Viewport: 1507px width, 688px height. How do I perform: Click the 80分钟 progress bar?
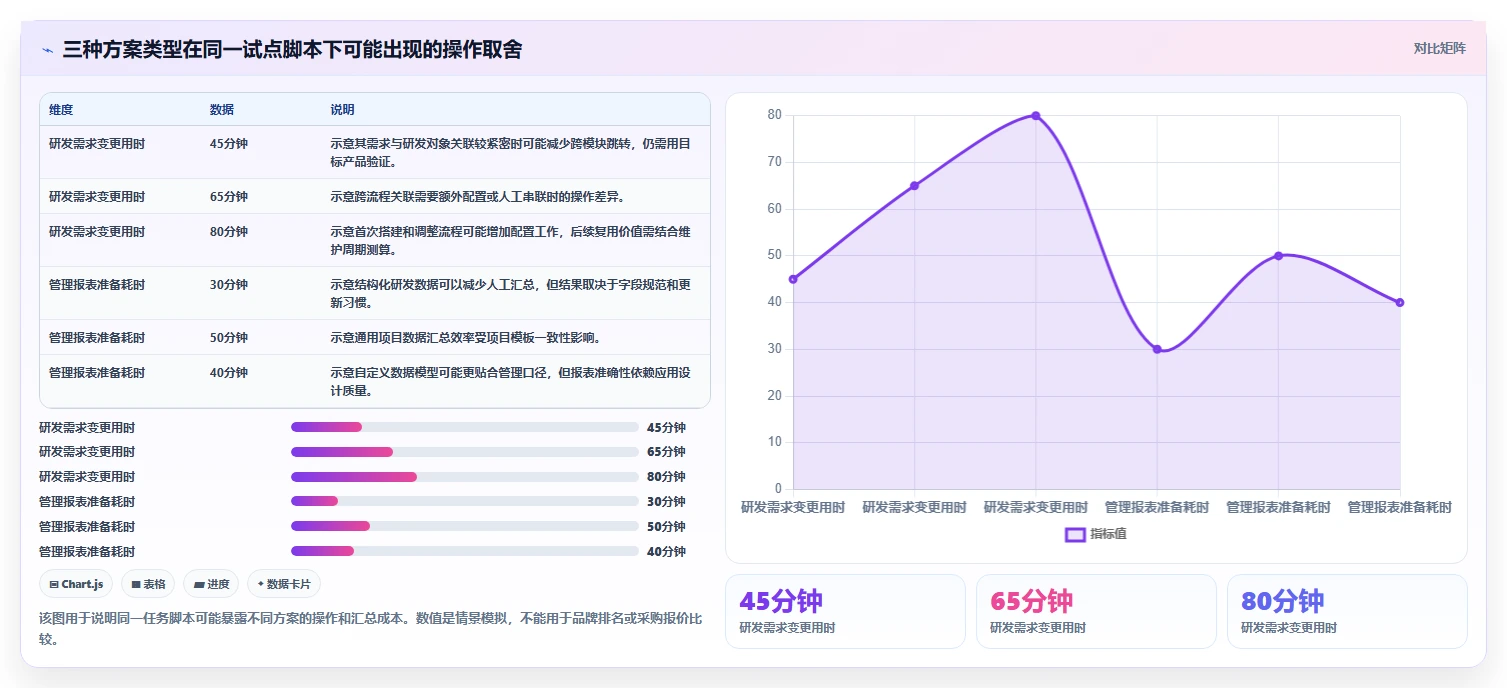[464, 477]
